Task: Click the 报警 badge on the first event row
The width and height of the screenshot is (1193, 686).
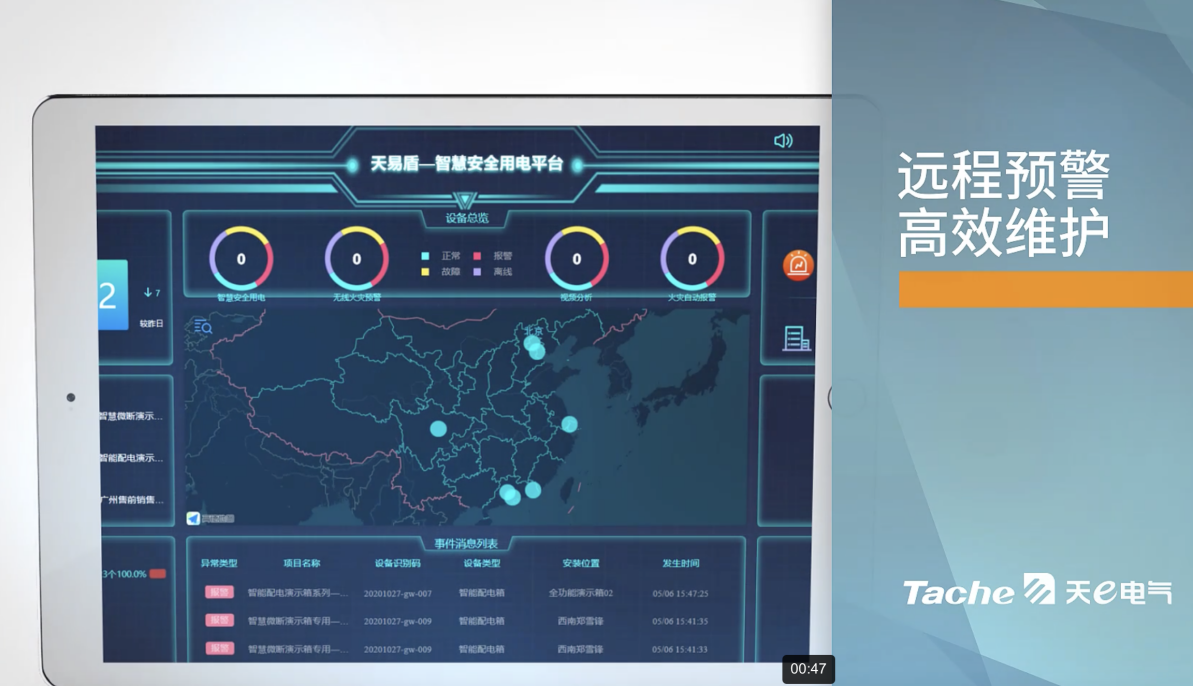Action: tap(219, 591)
